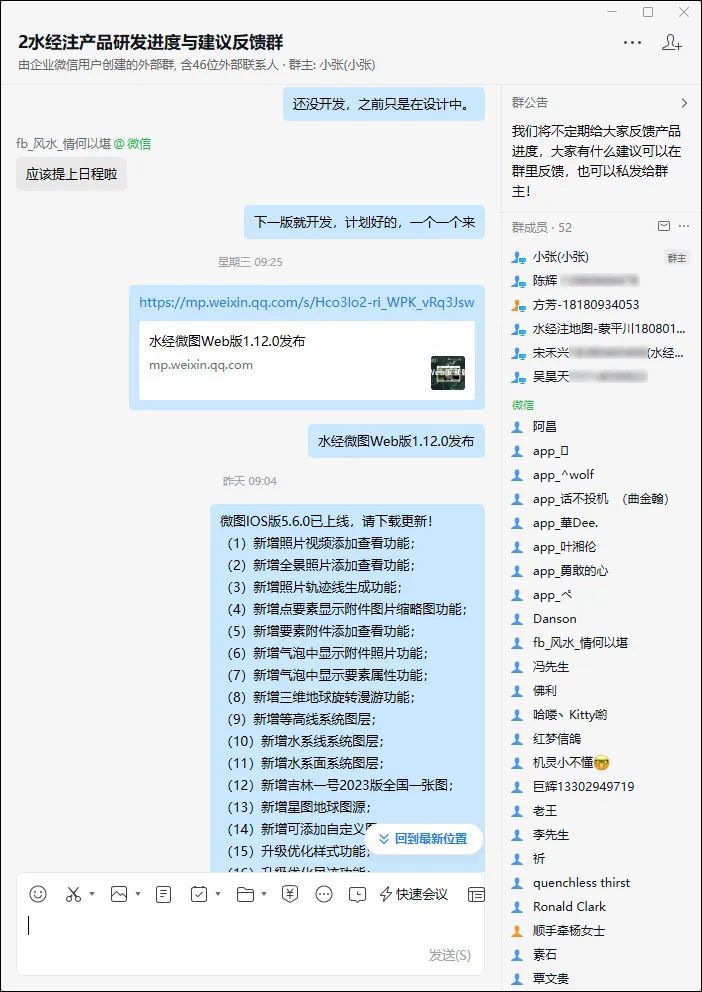Select member Danson
The height and width of the screenshot is (992, 702).
pos(601,619)
